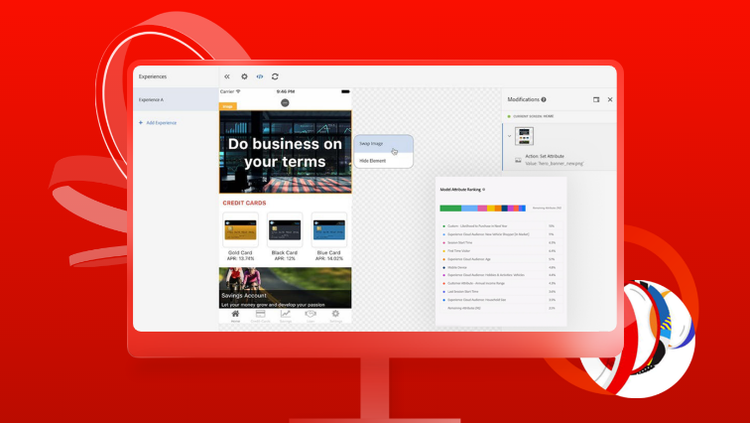This screenshot has width=750, height=423.
Task: Select the Session Start Time row
Action: tap(499, 243)
